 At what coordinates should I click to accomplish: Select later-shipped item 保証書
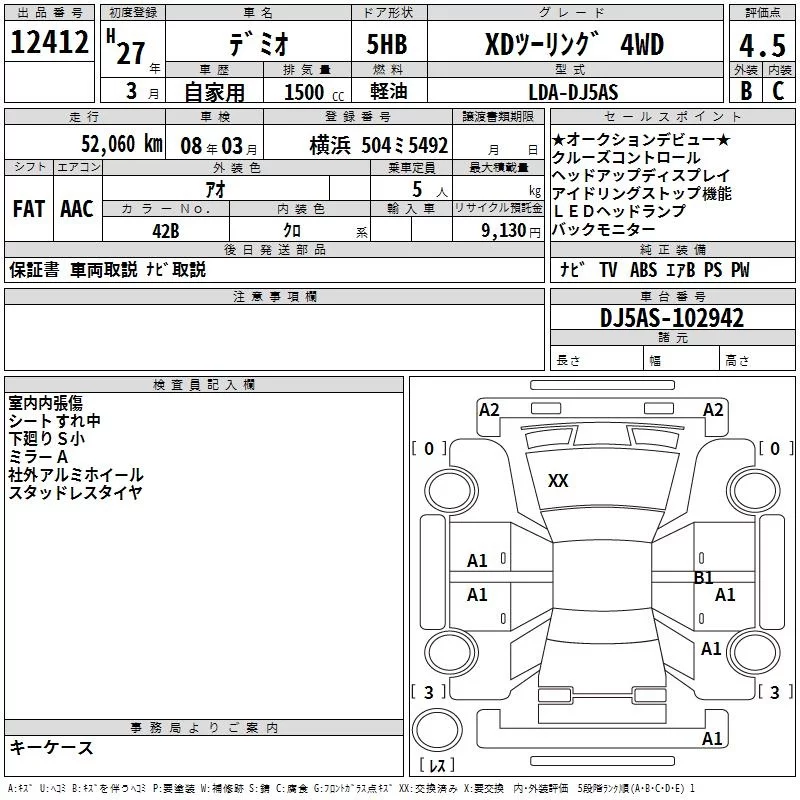(34, 270)
